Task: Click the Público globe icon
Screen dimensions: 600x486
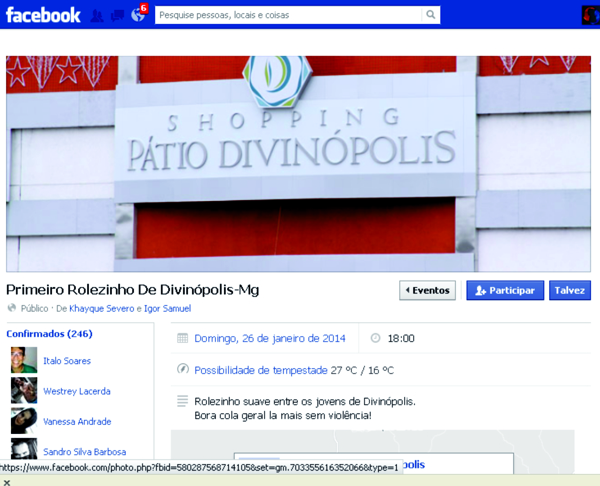Action: (12, 308)
